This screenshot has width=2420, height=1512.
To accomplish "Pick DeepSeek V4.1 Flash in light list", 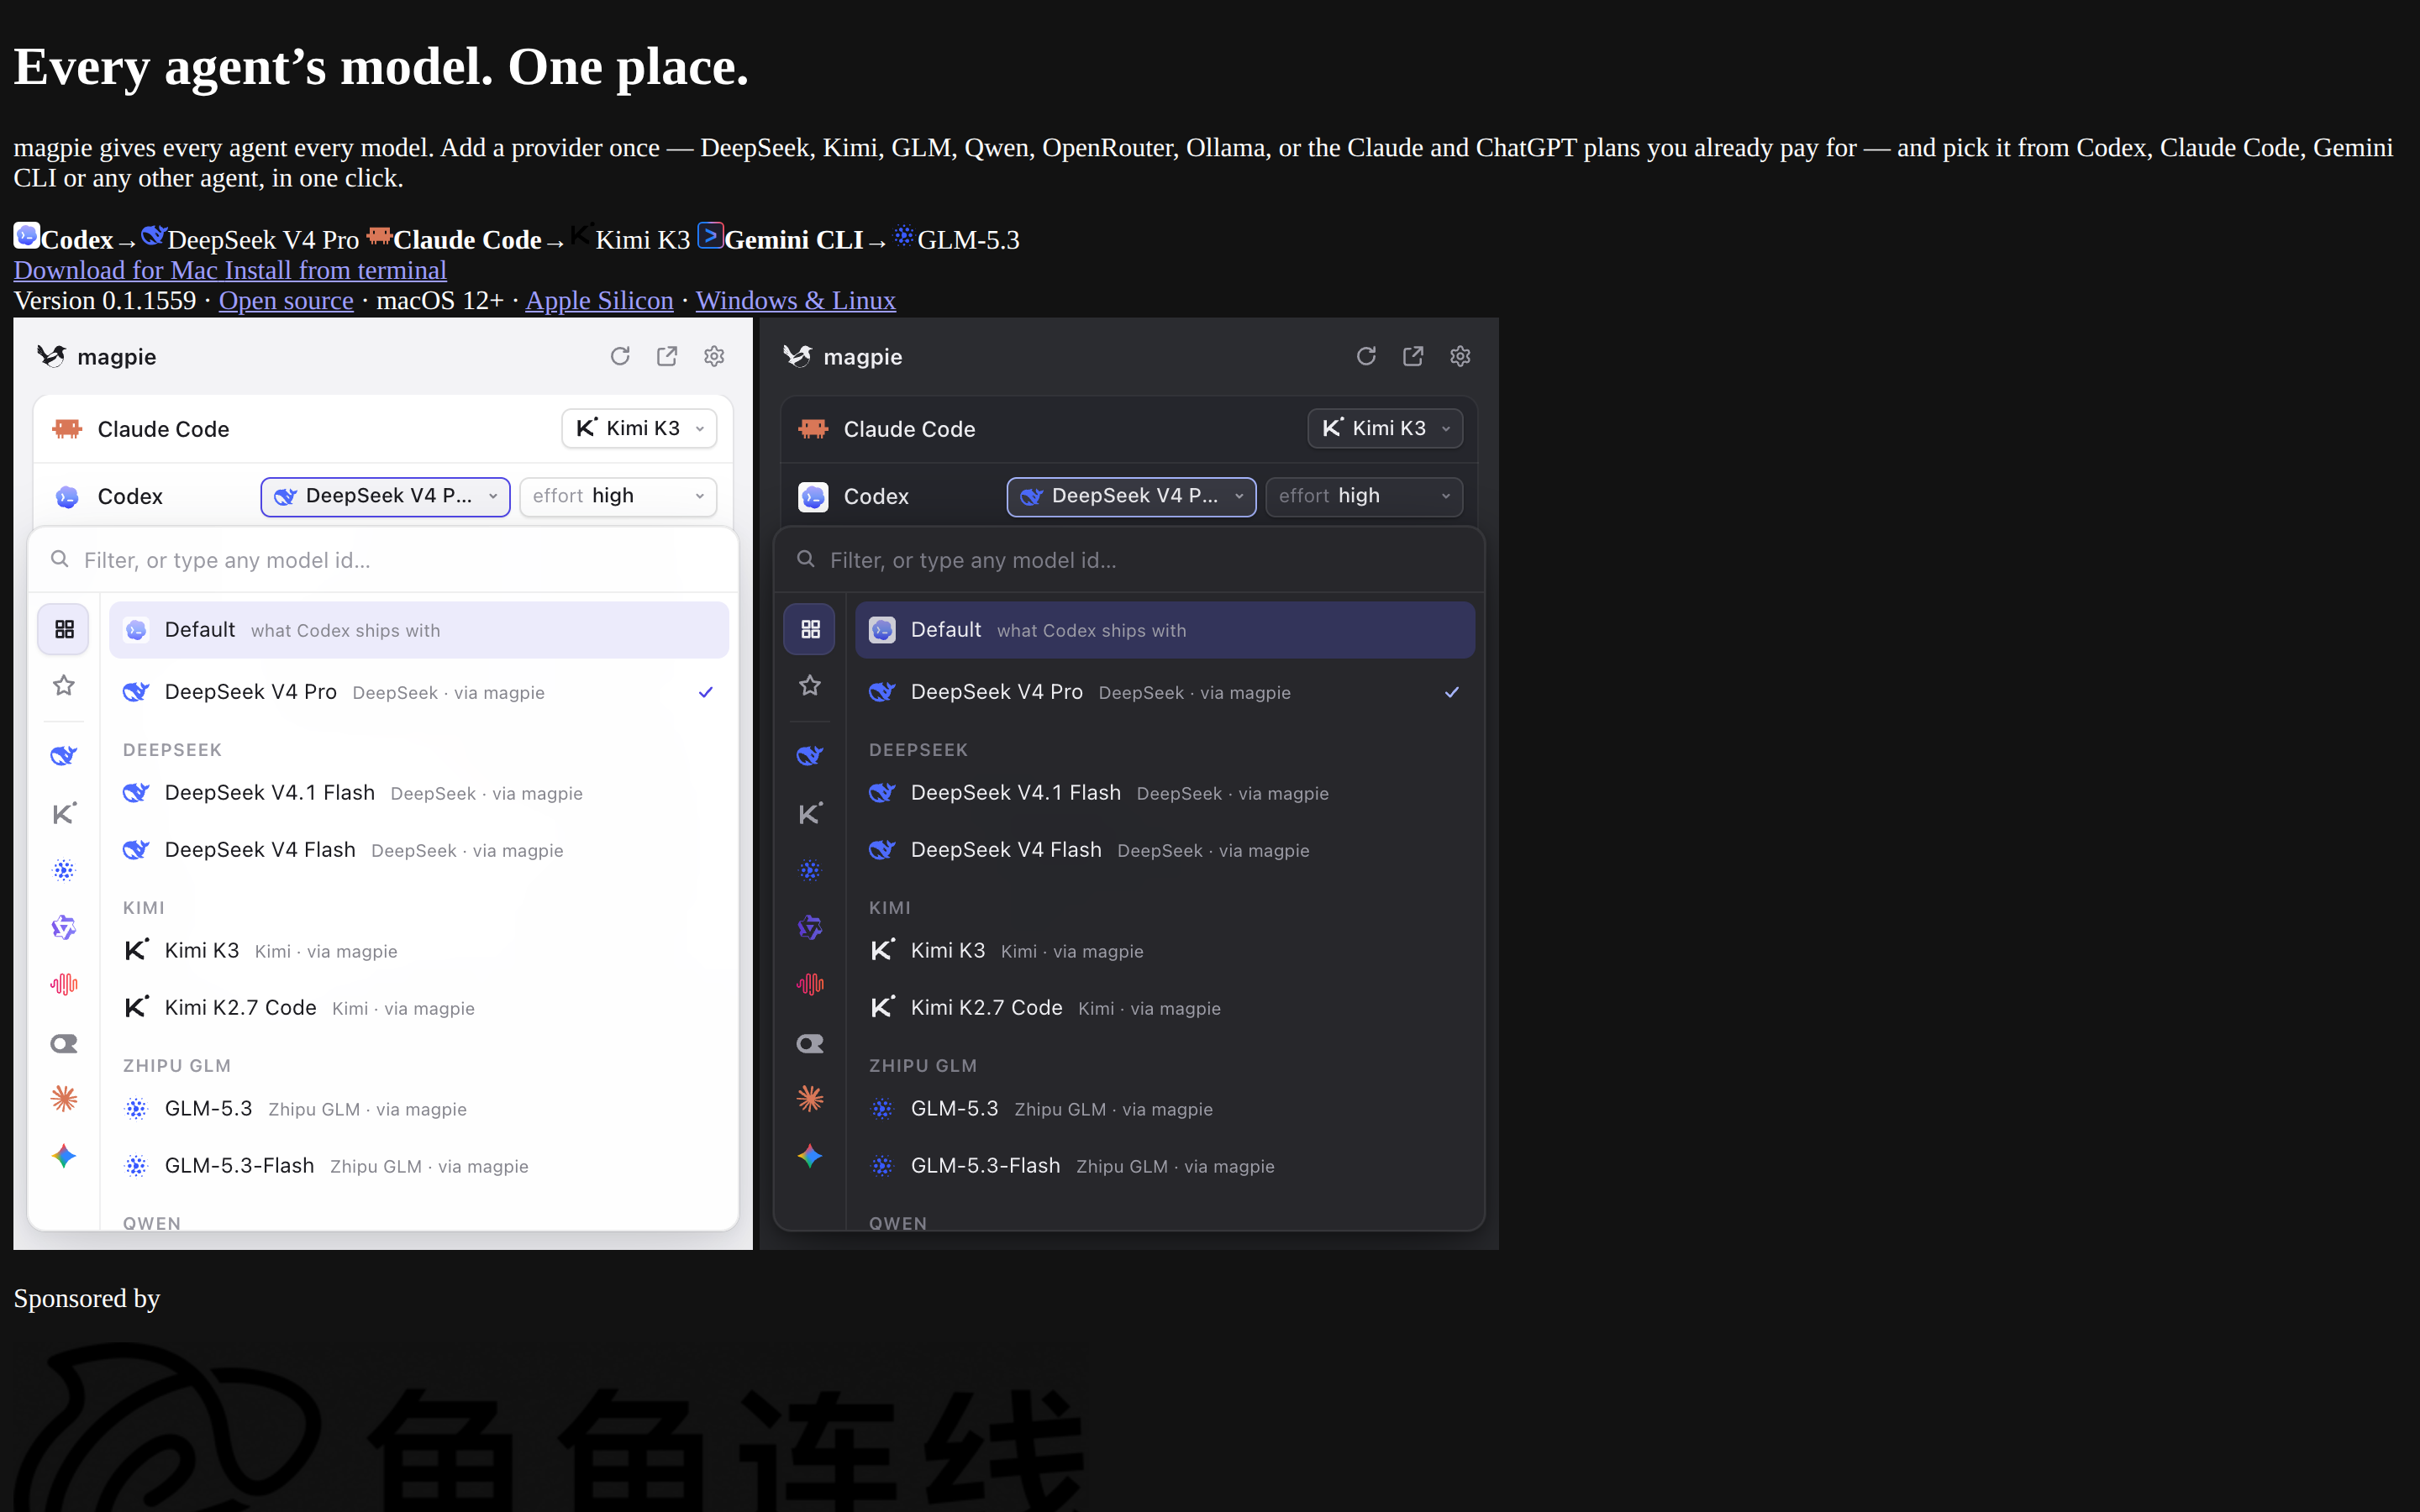I will (x=419, y=793).
